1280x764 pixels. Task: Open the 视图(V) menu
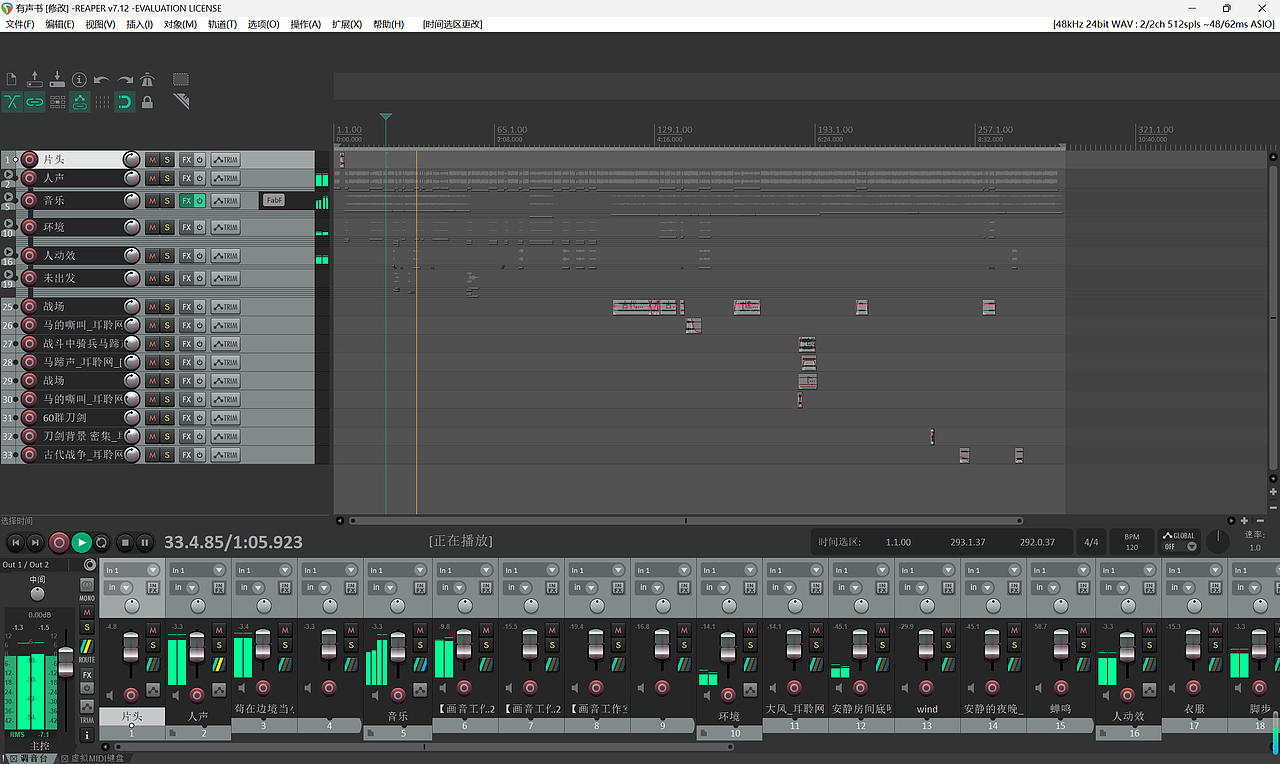coord(100,24)
